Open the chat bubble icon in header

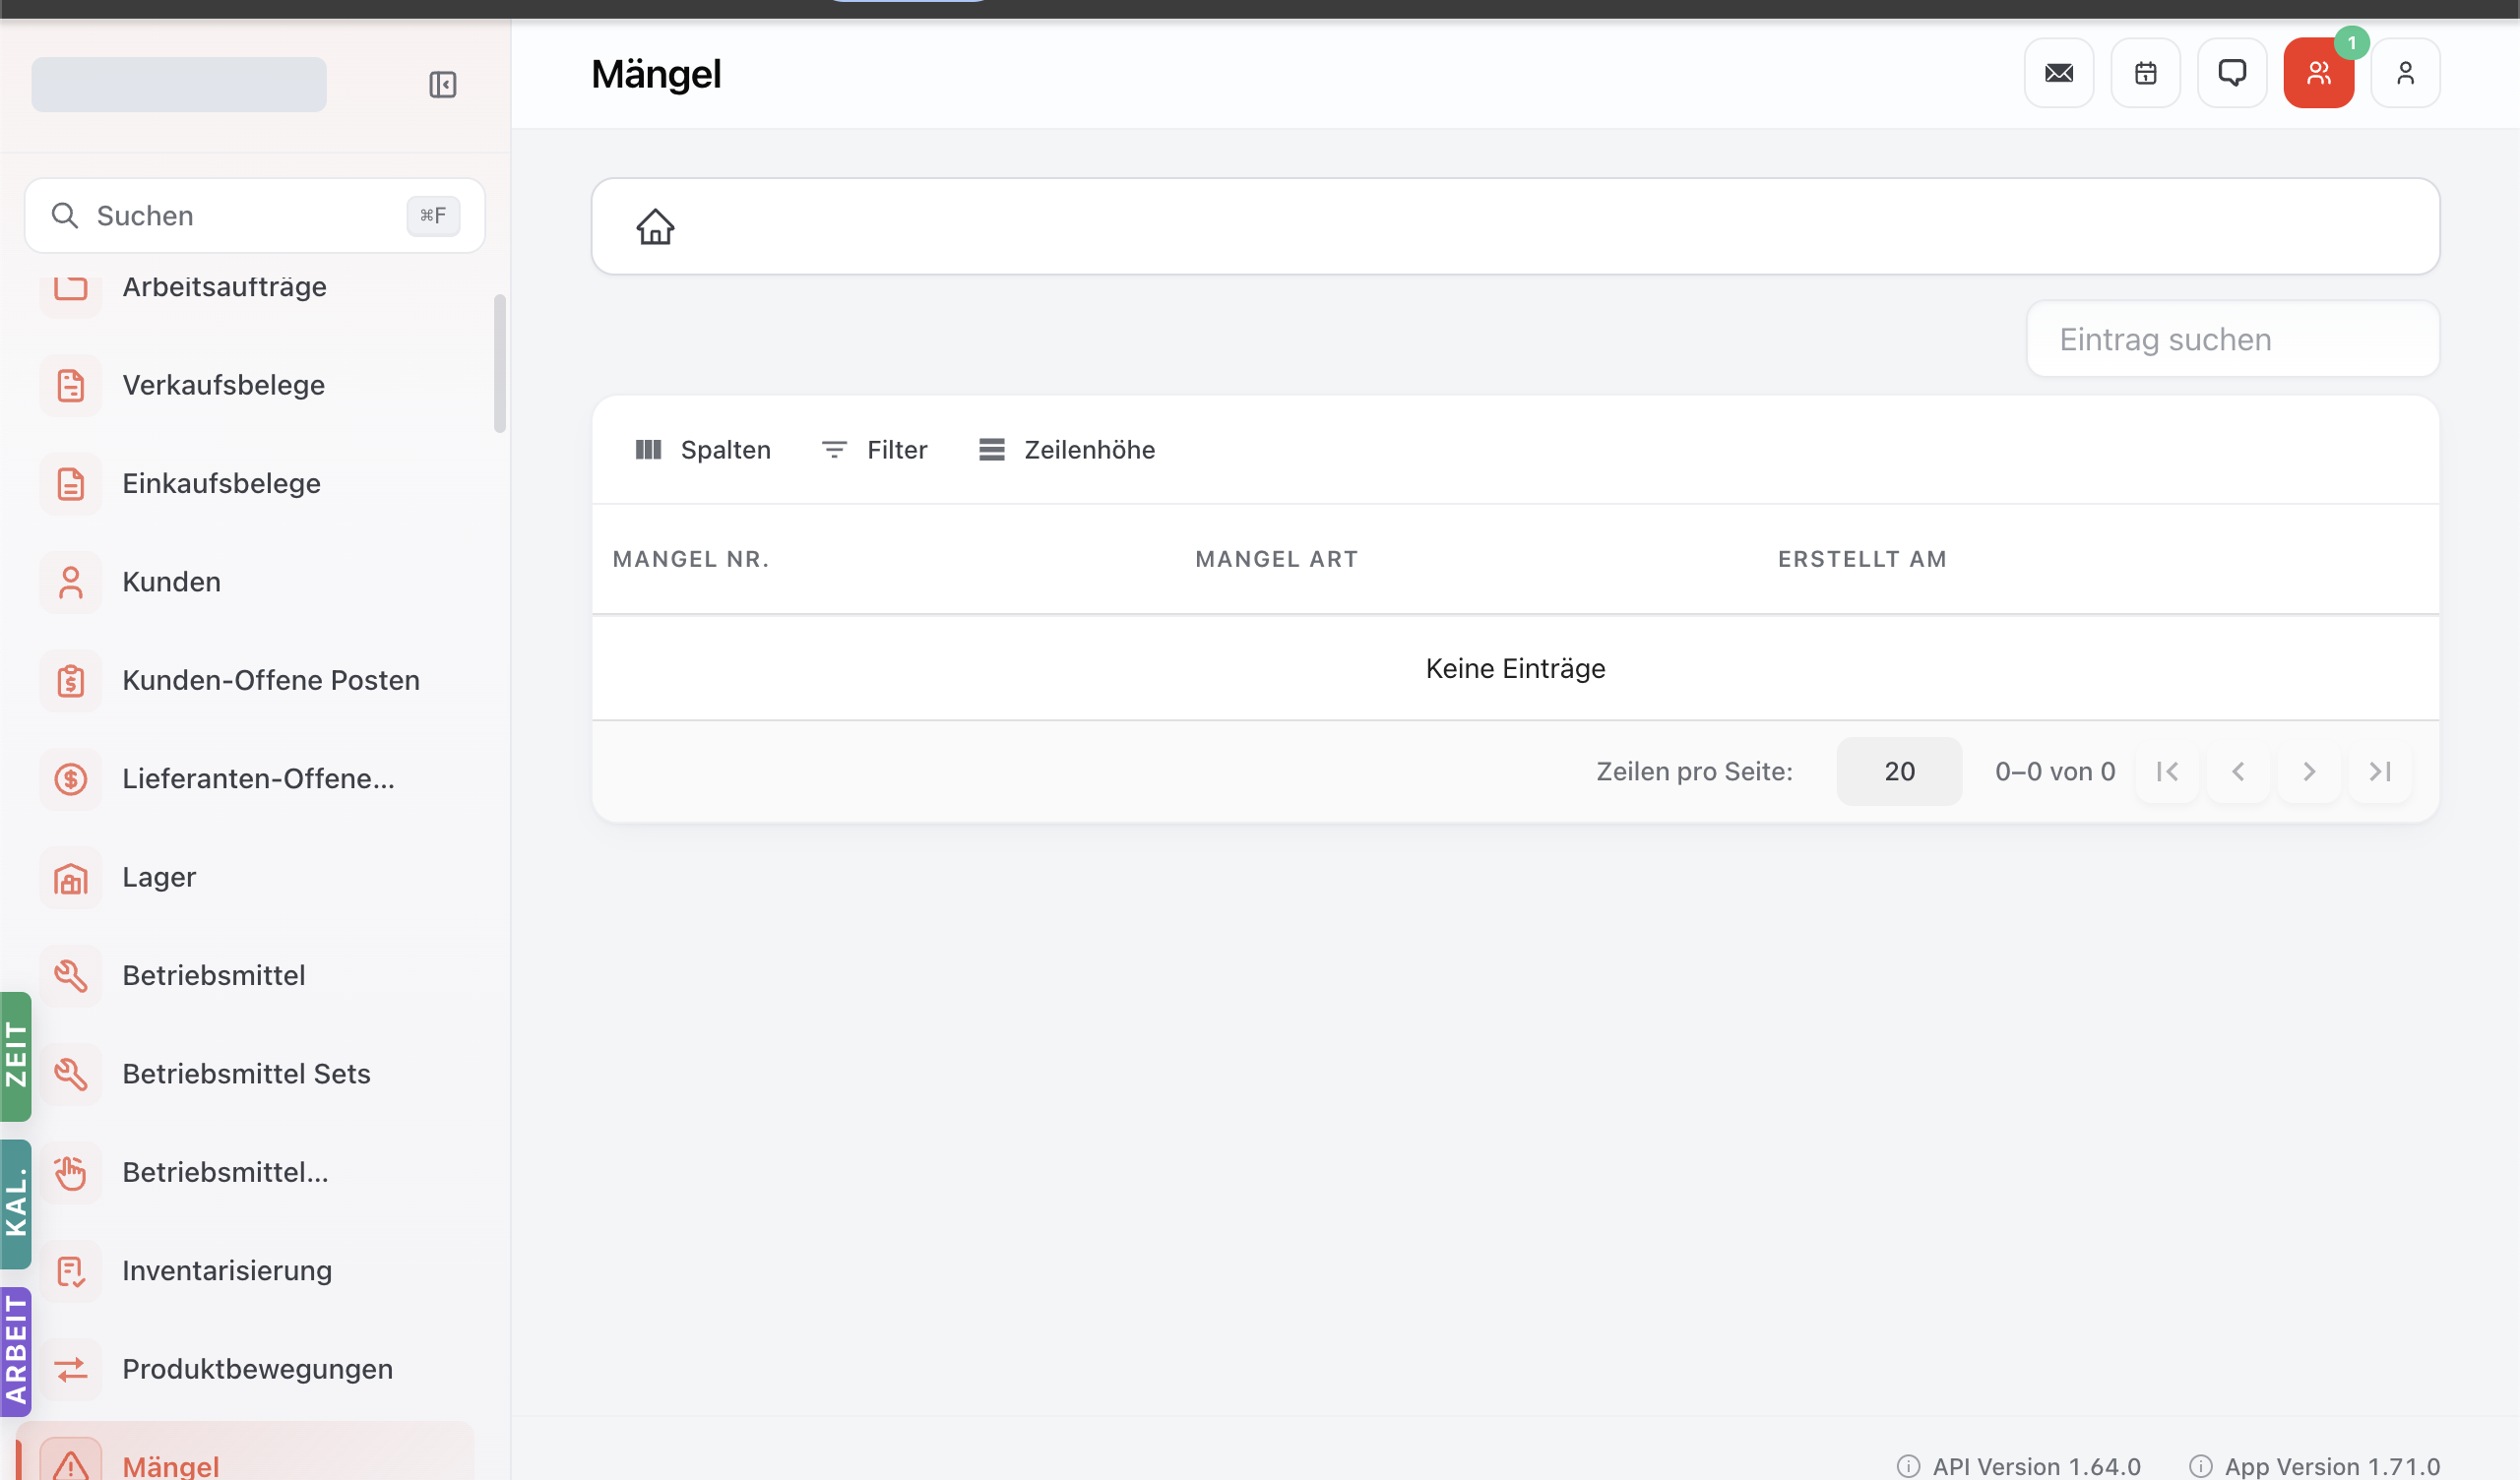tap(2232, 73)
